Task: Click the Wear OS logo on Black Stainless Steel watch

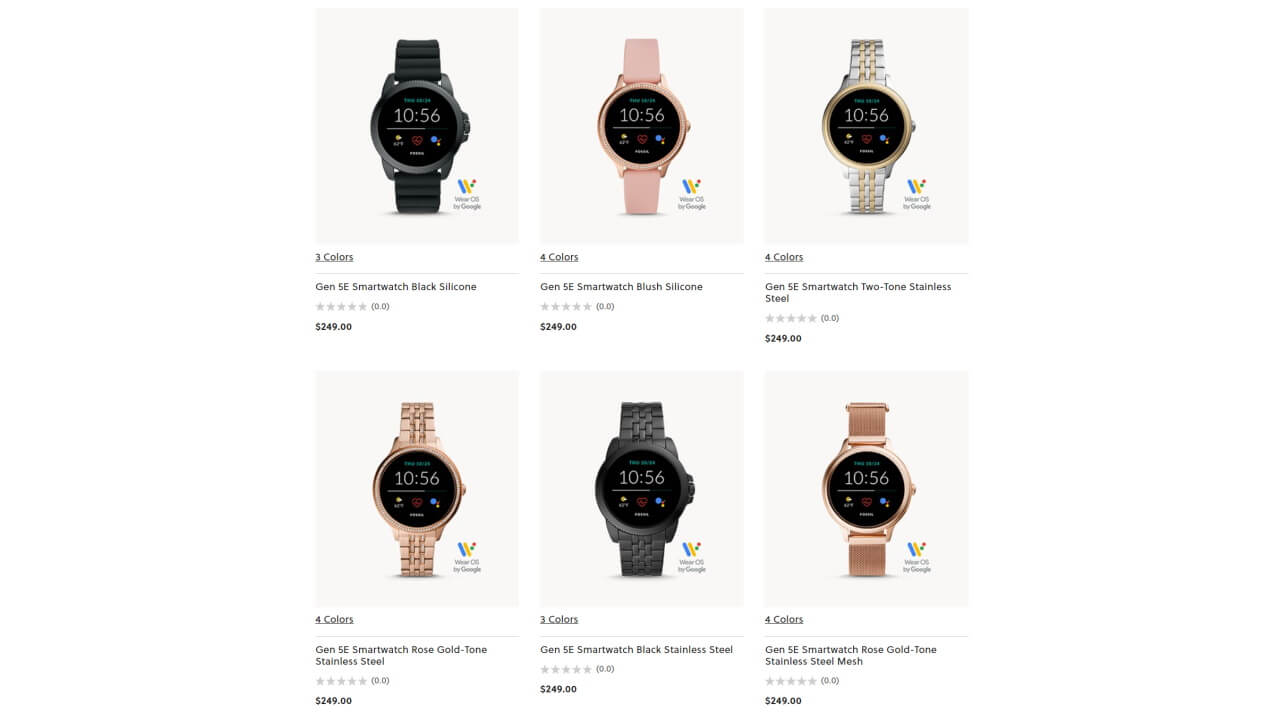Action: coord(692,557)
